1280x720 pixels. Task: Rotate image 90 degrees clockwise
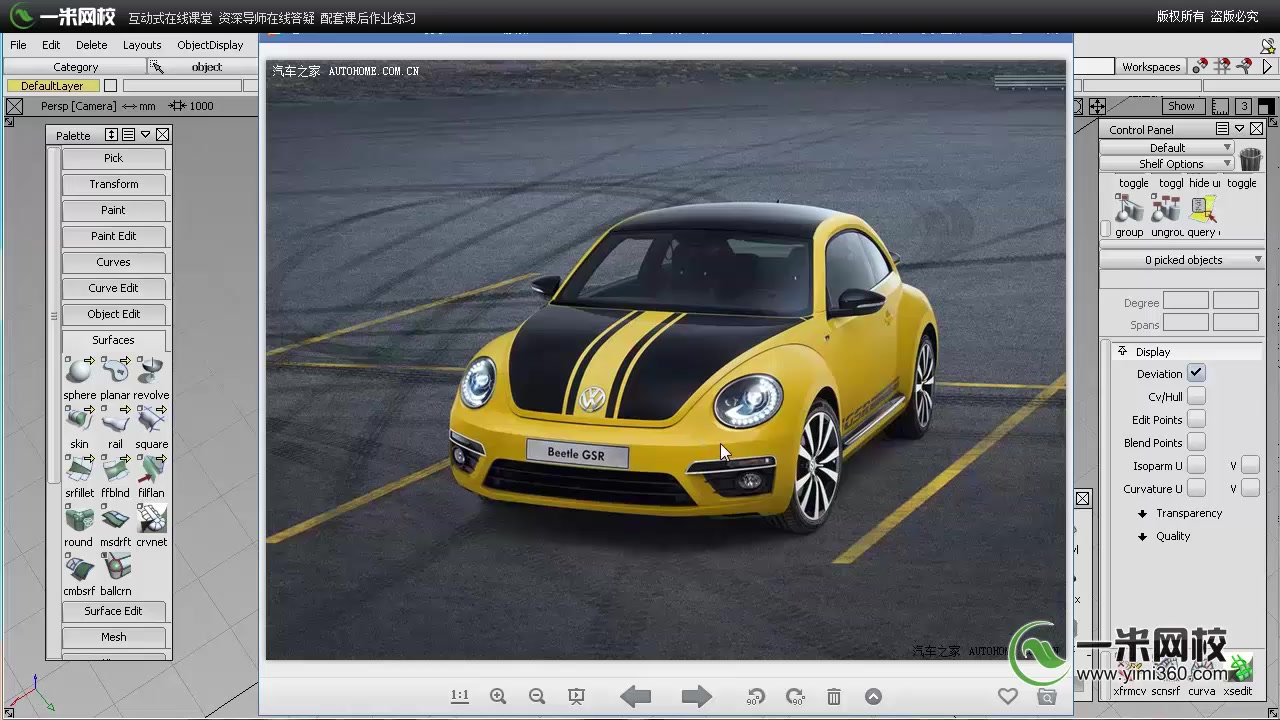click(795, 696)
